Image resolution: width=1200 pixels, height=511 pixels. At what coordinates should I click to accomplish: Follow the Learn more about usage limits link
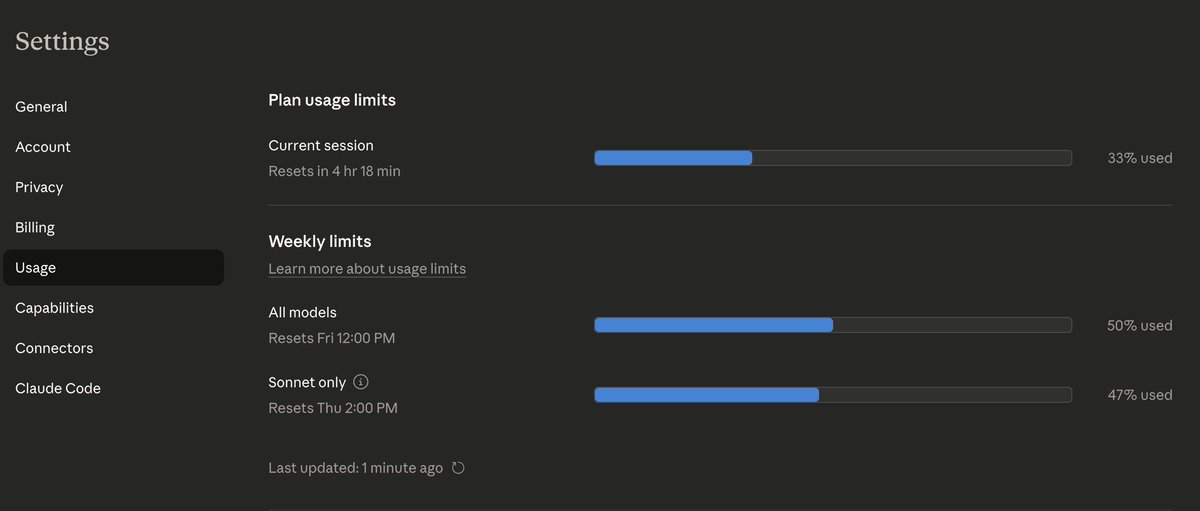(x=367, y=268)
